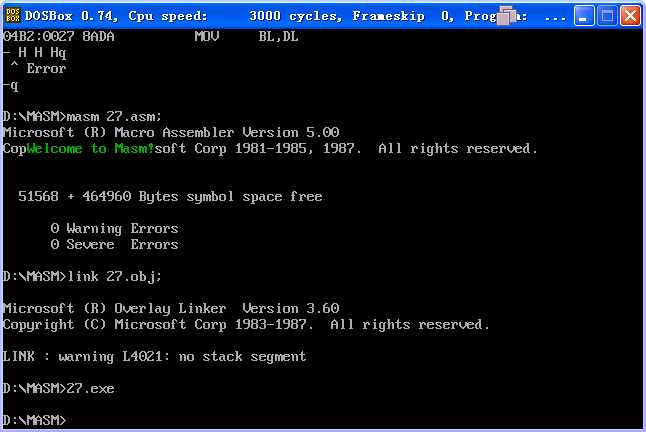Click the 'link 27.obj;' command line
646x432 pixels.
[82, 276]
